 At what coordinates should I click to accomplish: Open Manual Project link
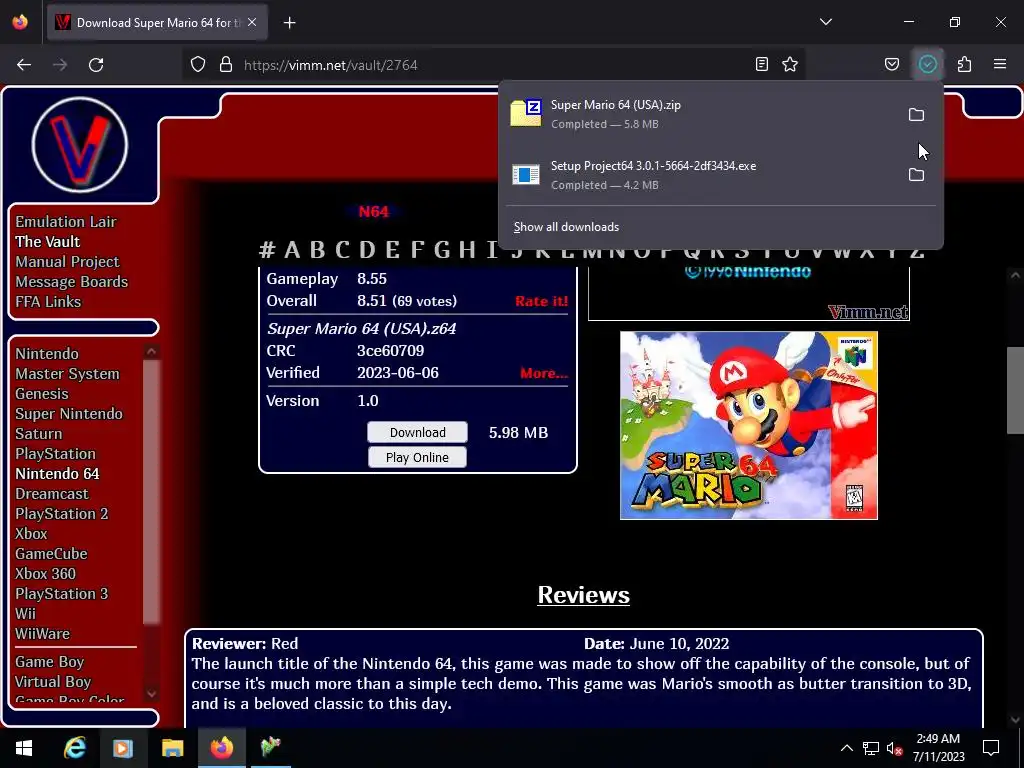click(67, 262)
